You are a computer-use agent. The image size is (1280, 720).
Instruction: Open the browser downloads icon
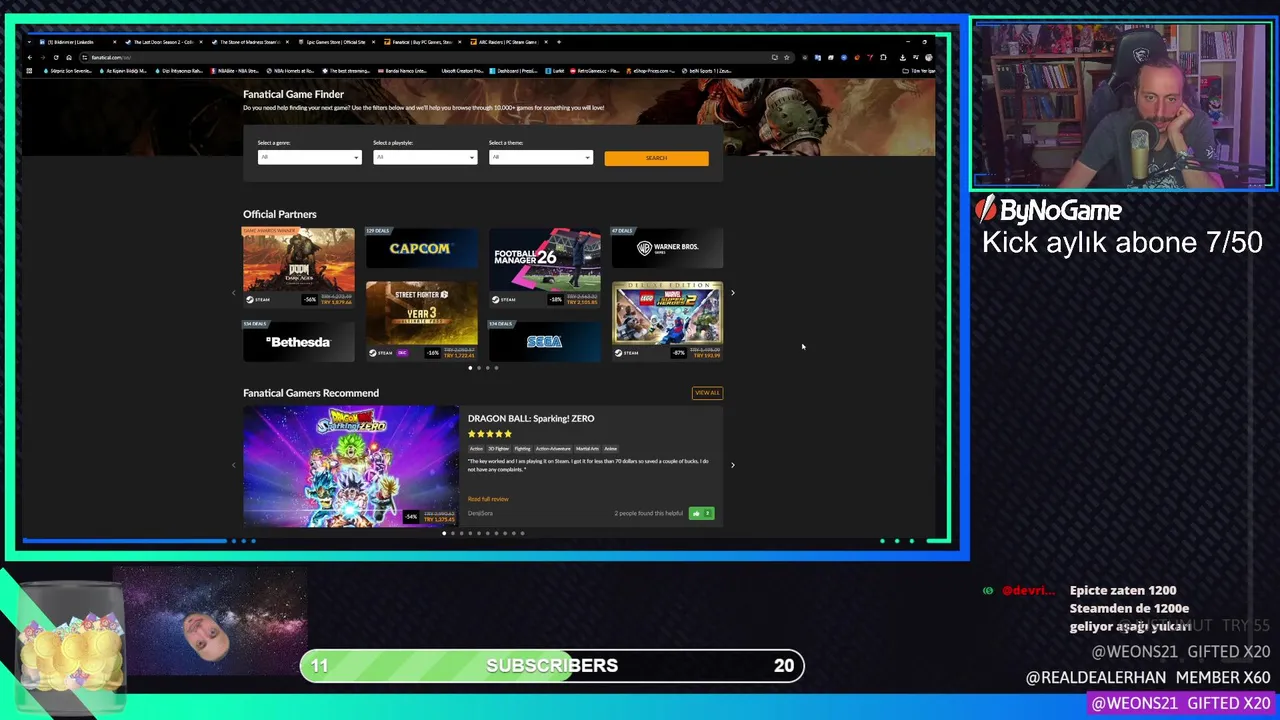902,57
